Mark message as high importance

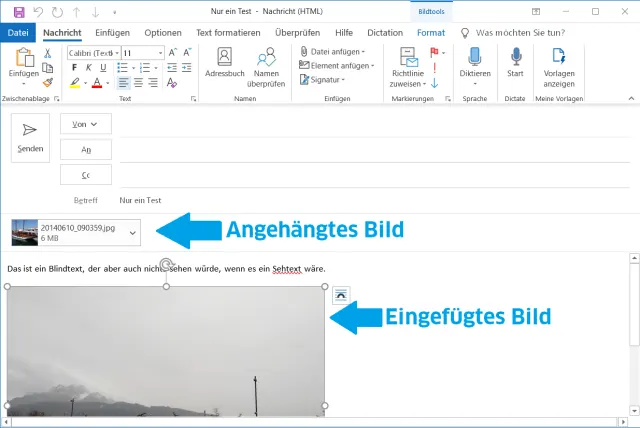click(x=435, y=68)
